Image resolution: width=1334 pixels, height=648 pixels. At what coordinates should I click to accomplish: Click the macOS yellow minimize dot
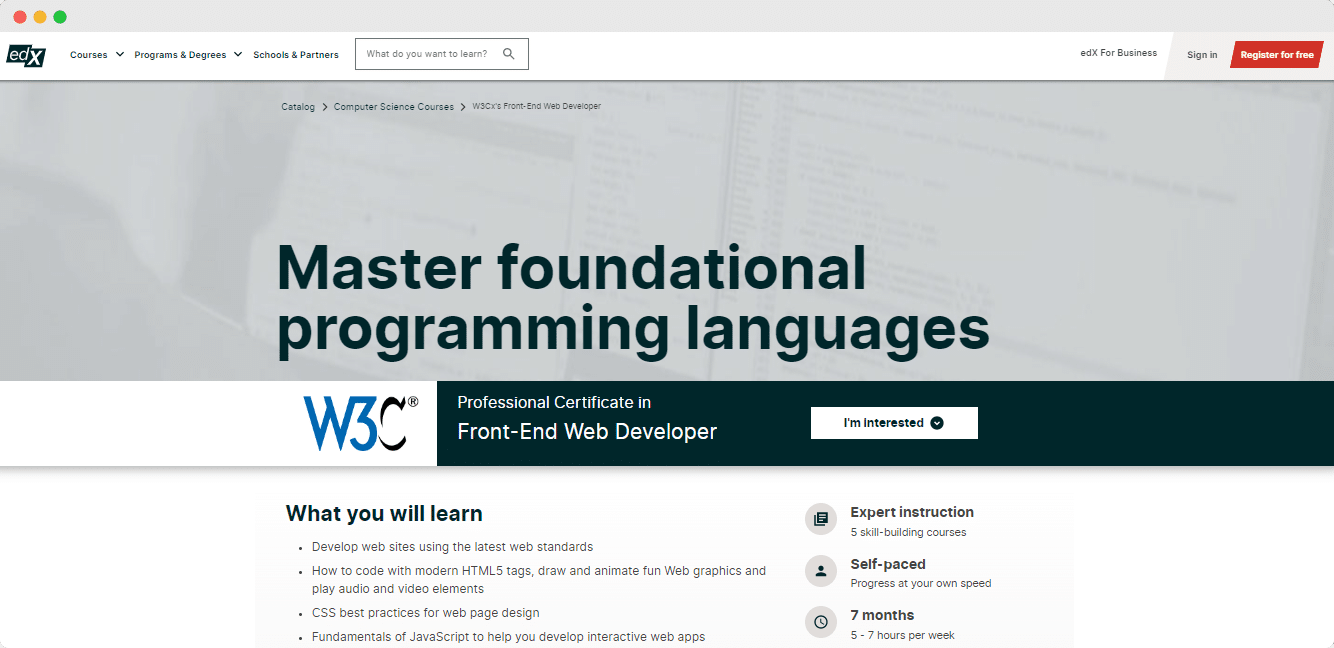(40, 17)
